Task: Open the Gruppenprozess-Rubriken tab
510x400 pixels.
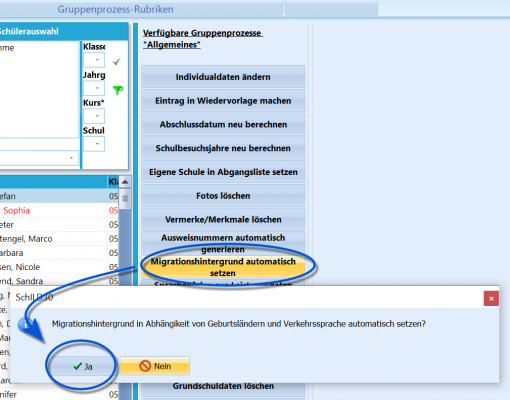Action: 115,9
